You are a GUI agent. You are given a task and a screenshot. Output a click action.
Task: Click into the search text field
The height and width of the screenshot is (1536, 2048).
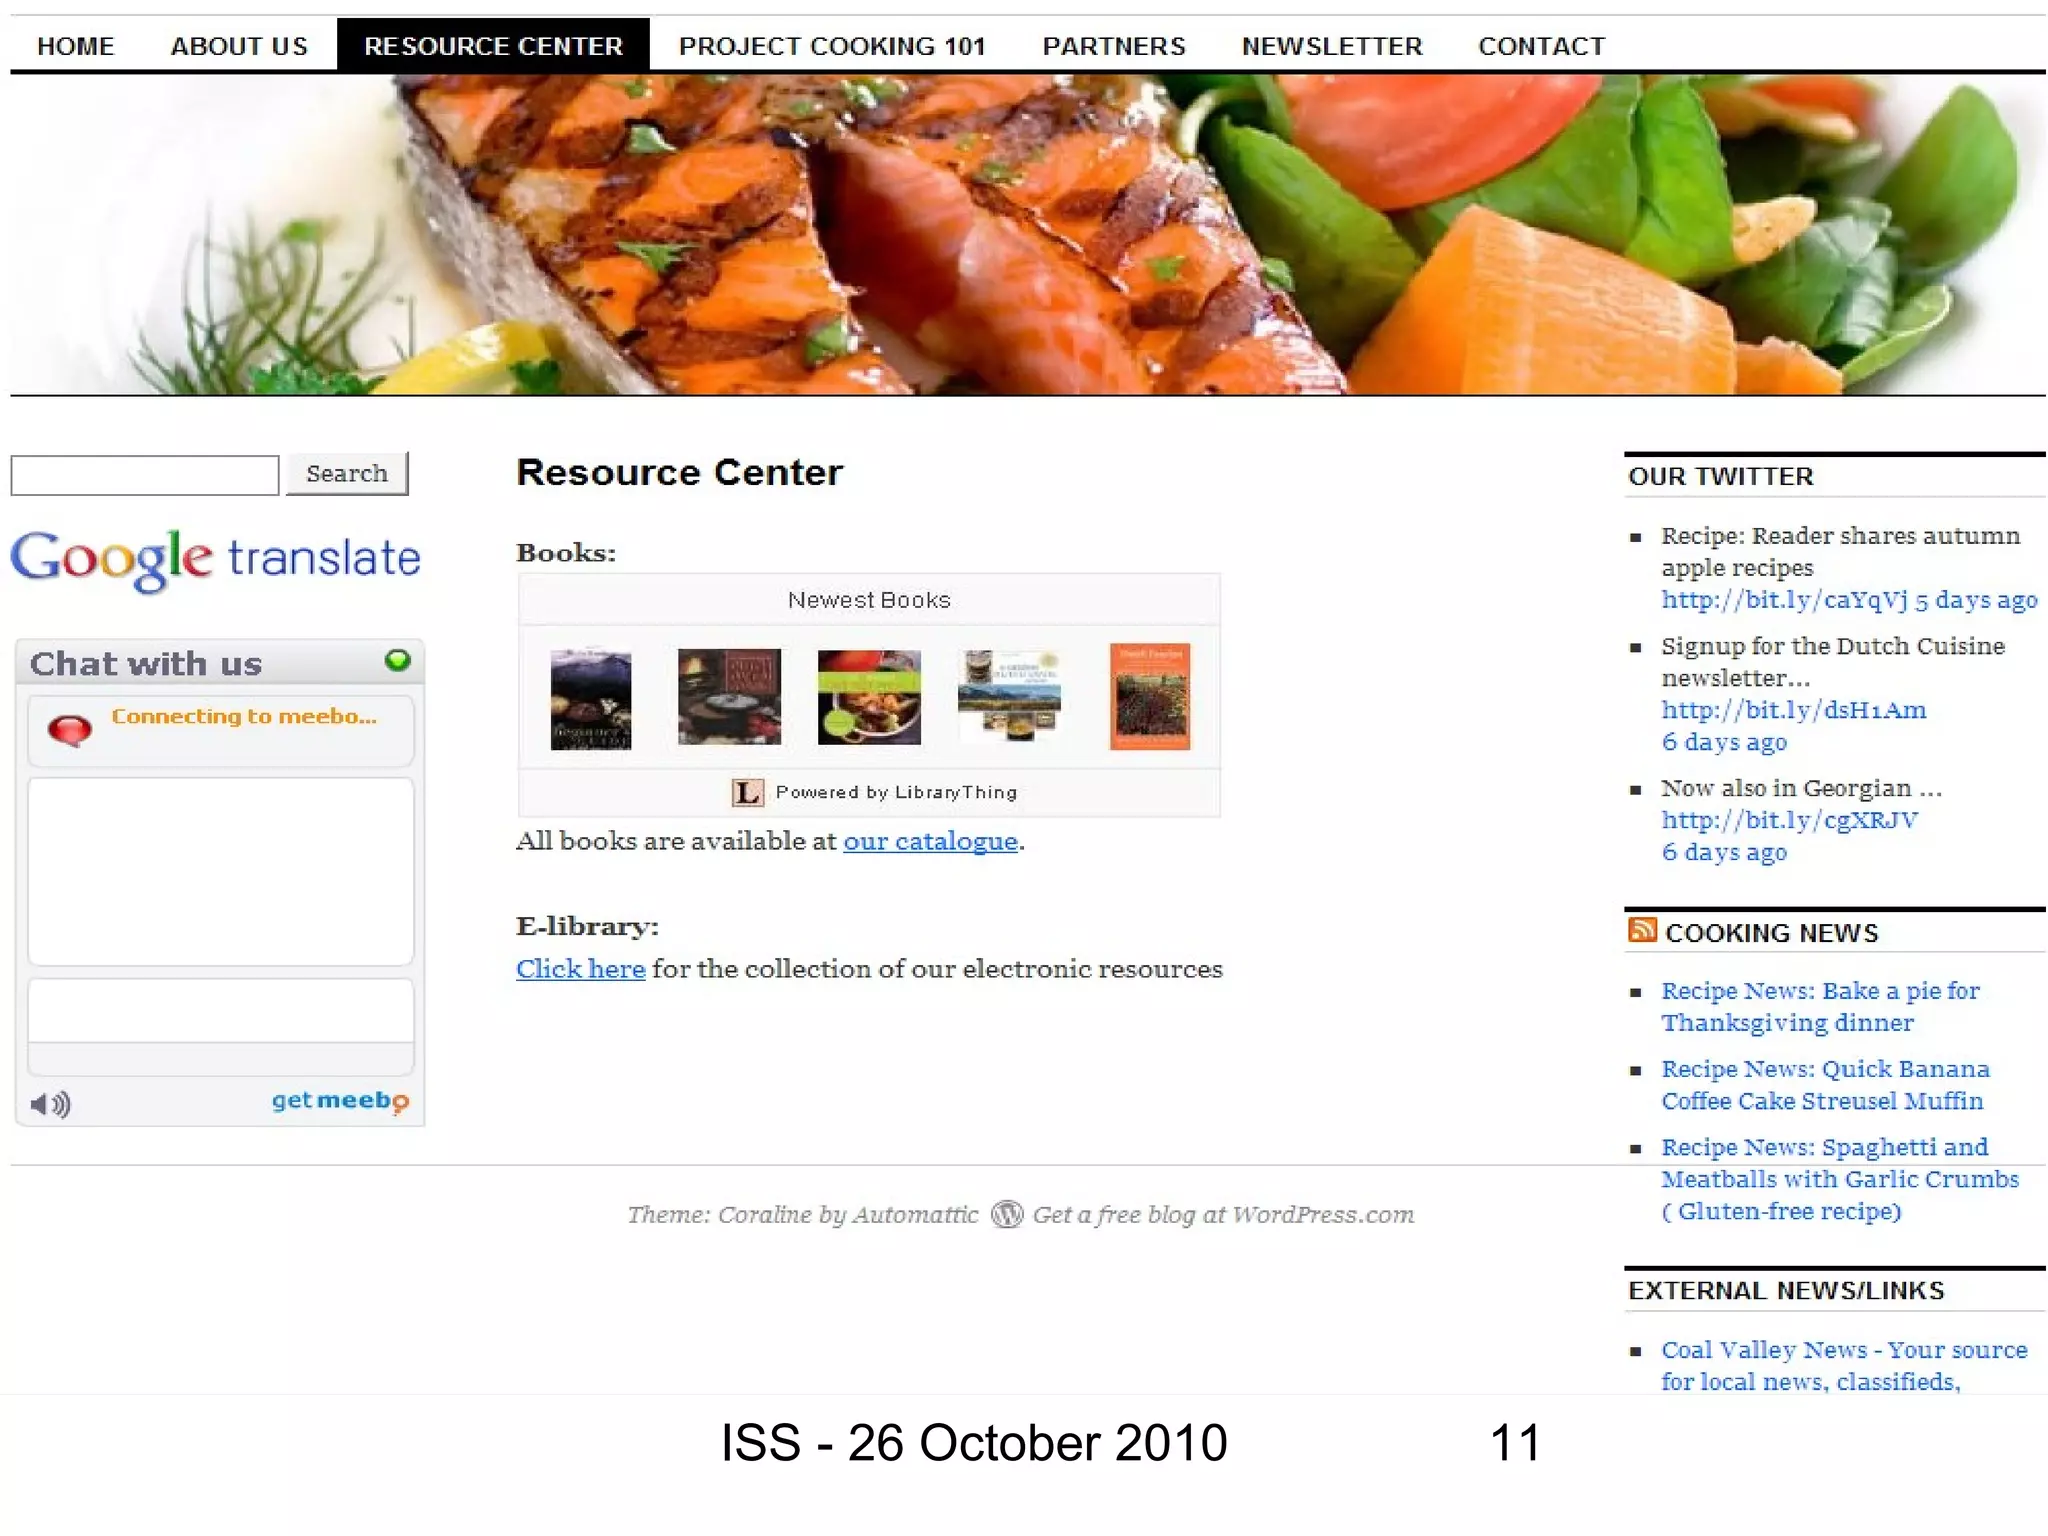pos(145,475)
